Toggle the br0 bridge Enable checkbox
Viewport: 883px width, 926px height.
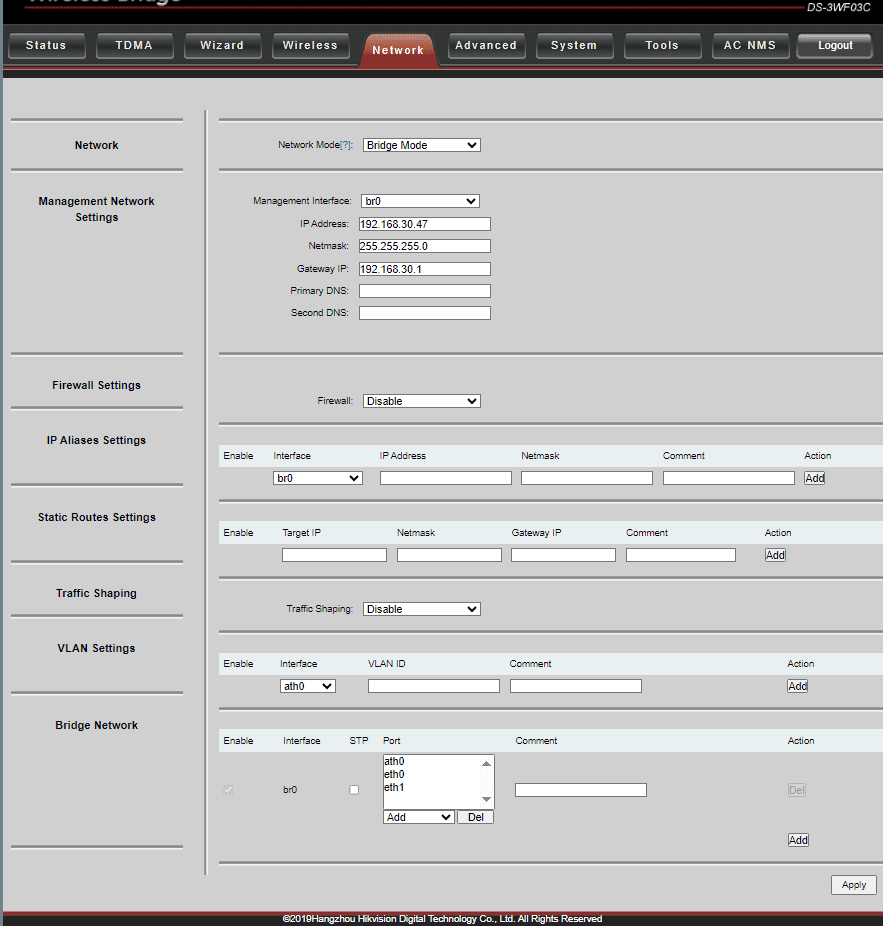coord(229,790)
